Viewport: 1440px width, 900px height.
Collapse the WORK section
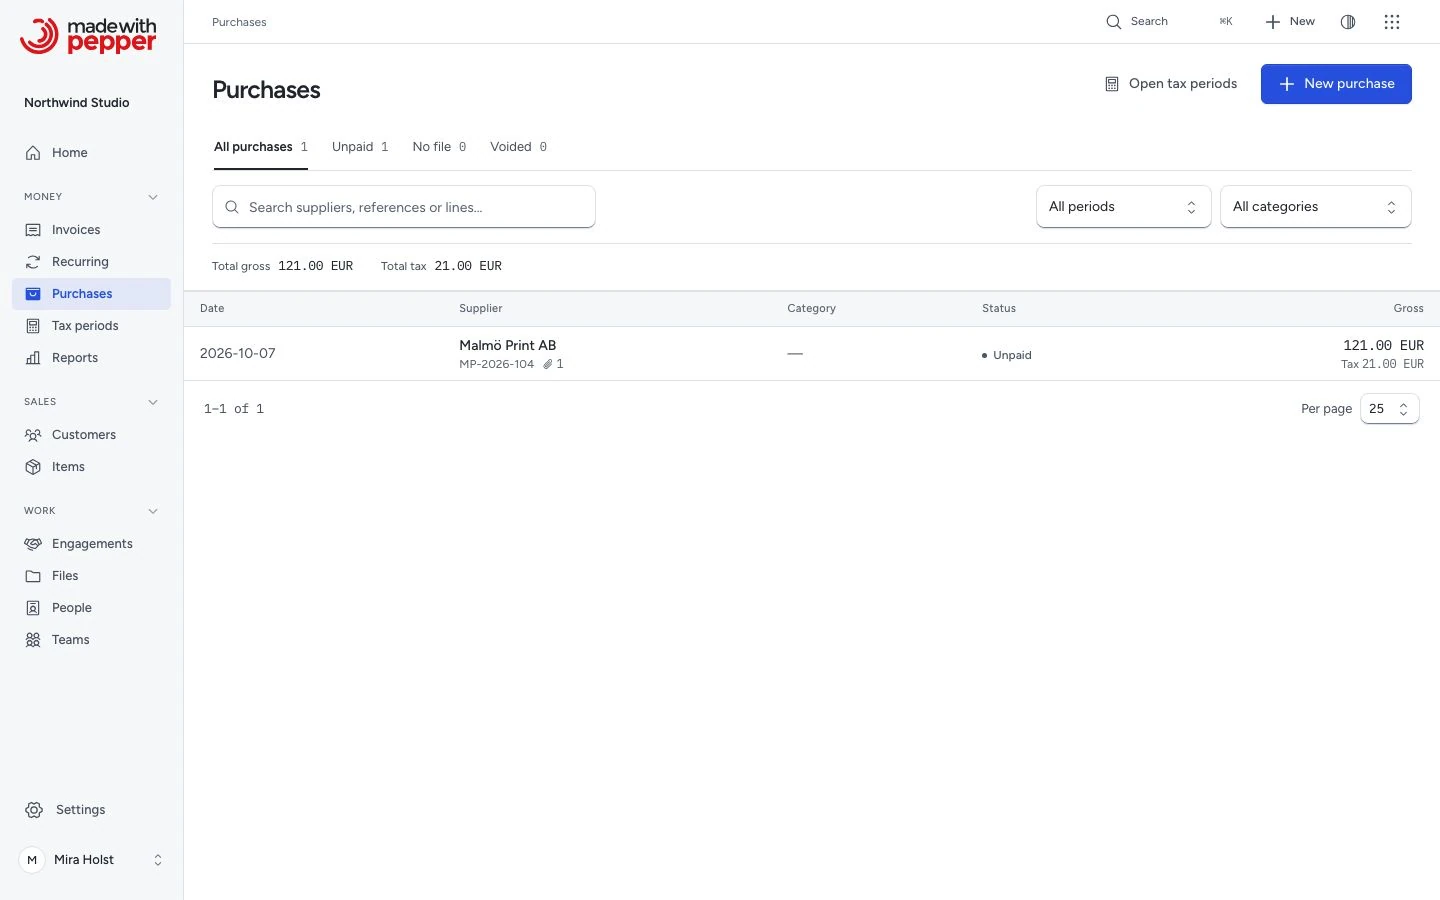point(153,511)
